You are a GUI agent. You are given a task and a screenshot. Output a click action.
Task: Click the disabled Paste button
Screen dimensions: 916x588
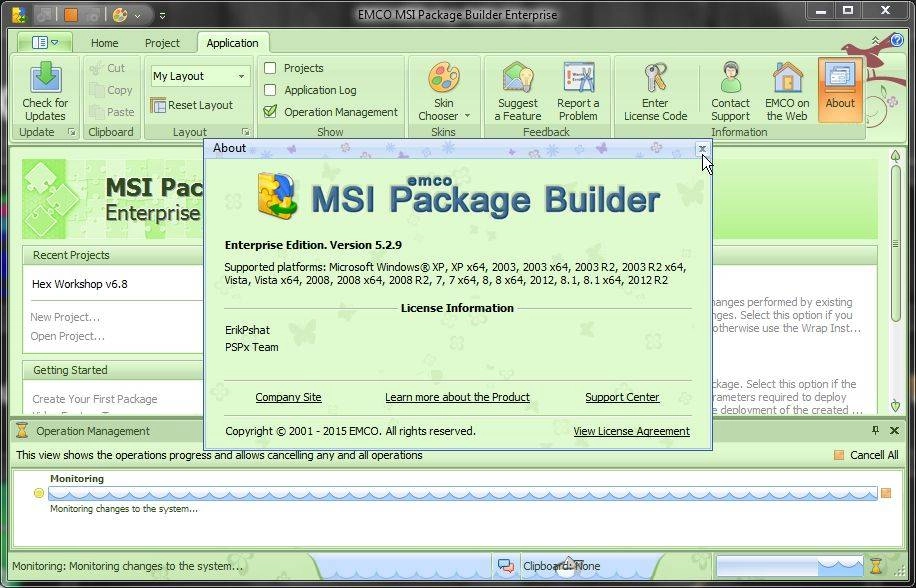(112, 112)
